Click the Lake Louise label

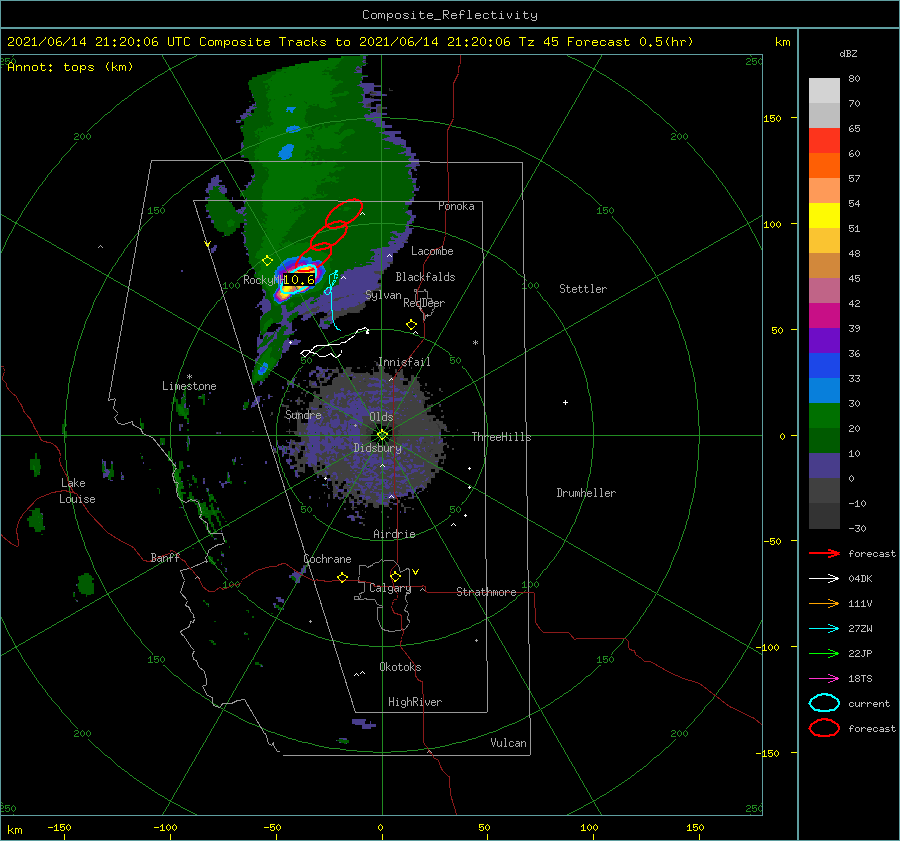[77, 491]
